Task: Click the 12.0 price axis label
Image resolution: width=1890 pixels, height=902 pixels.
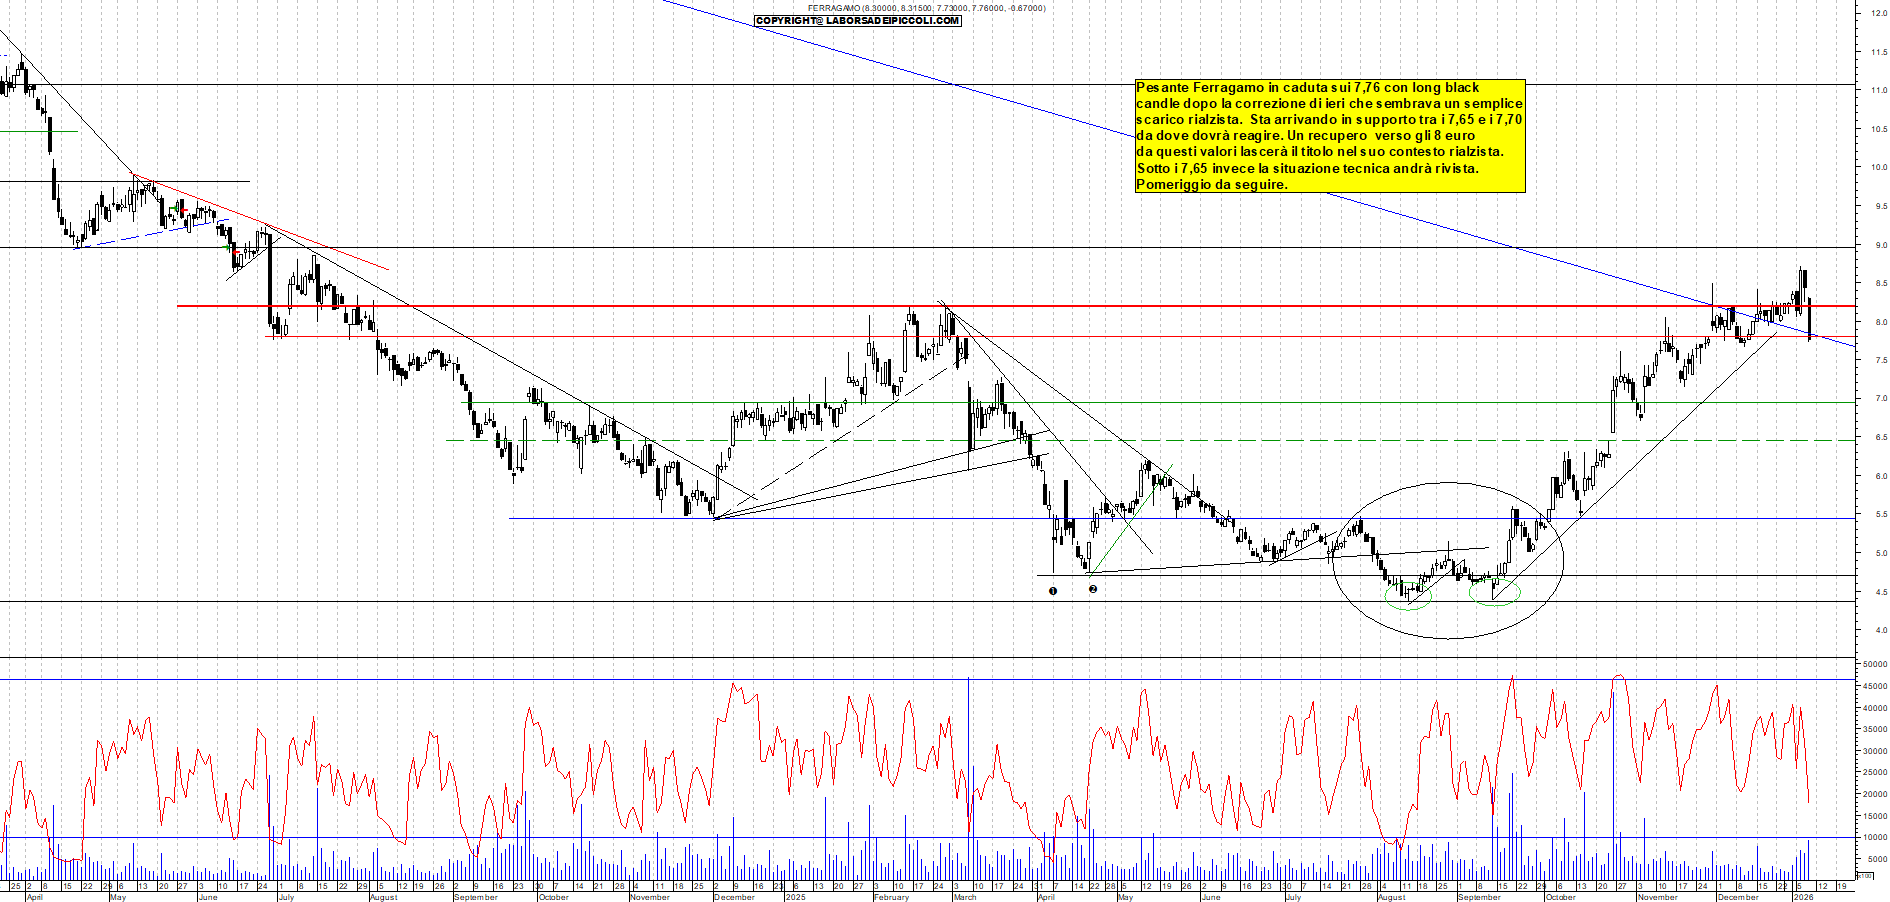Action: point(1879,13)
